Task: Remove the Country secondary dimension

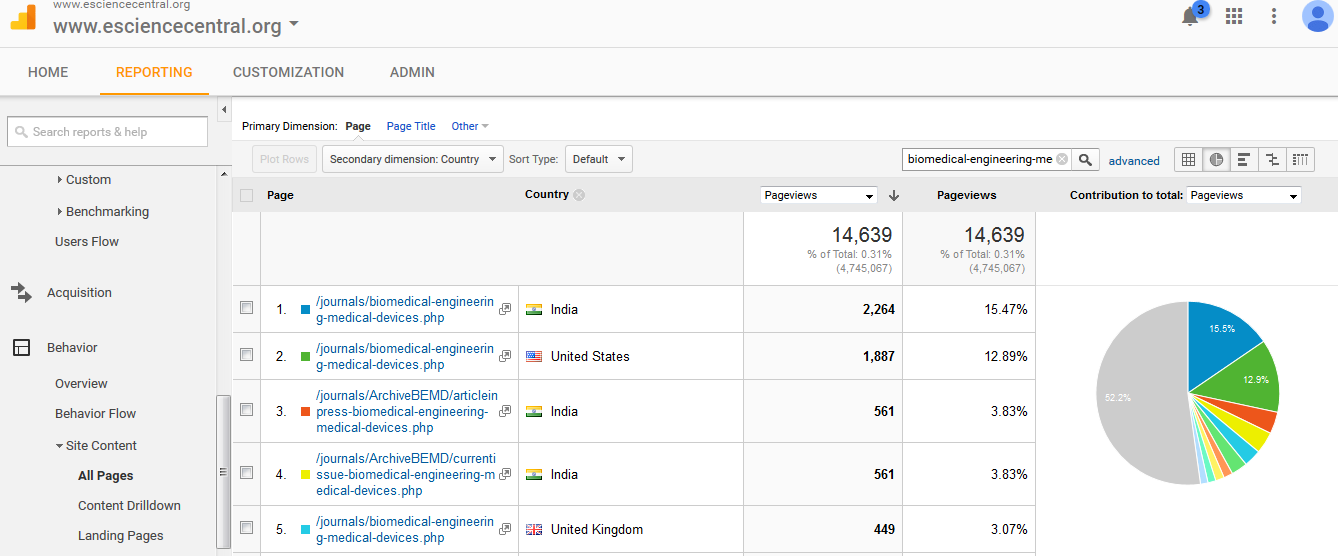Action: (x=579, y=195)
